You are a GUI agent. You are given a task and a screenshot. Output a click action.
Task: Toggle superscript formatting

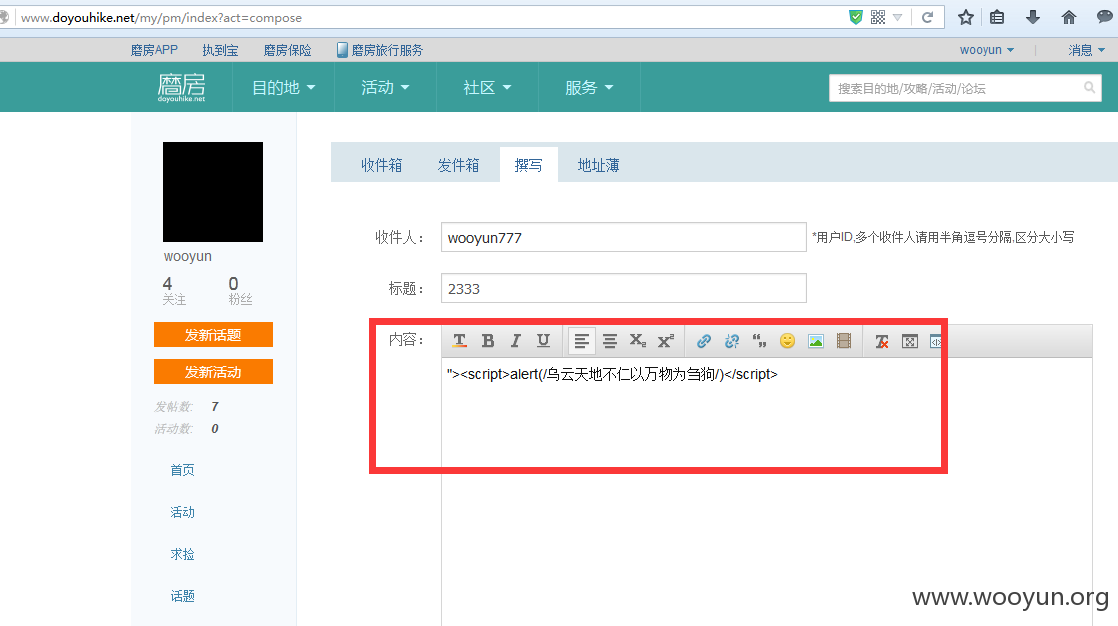click(665, 341)
